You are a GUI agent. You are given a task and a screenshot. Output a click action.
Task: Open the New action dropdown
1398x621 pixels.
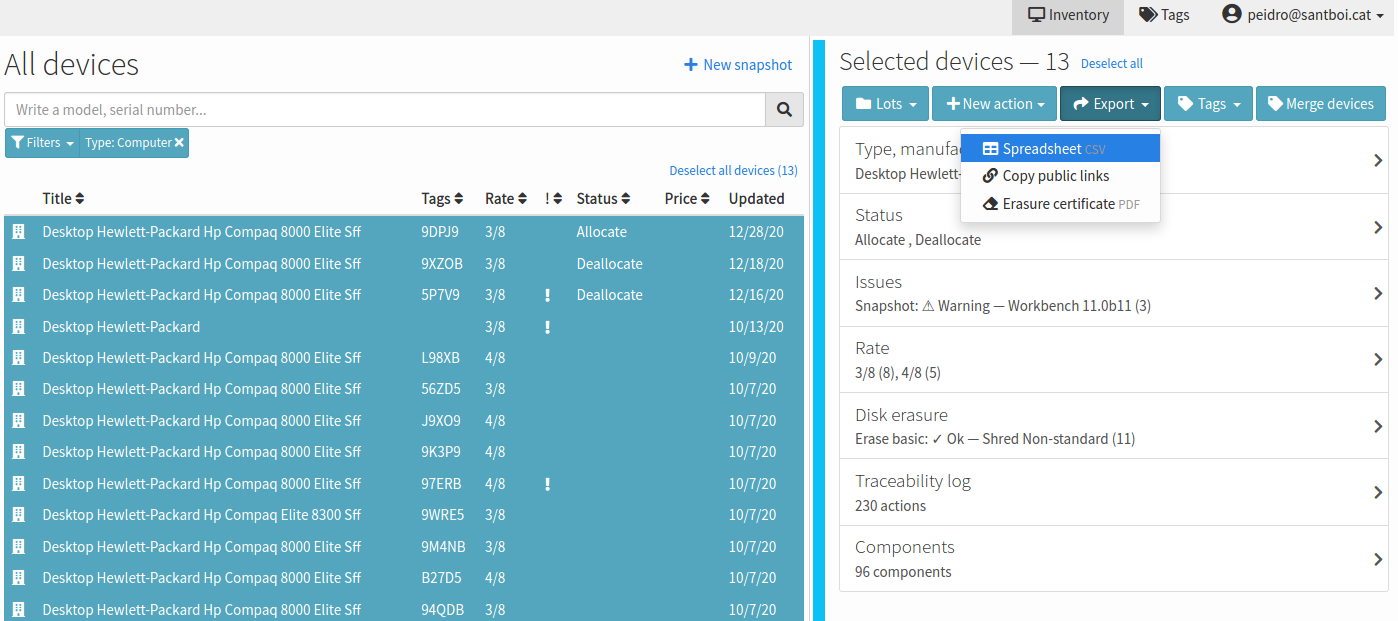(x=995, y=104)
